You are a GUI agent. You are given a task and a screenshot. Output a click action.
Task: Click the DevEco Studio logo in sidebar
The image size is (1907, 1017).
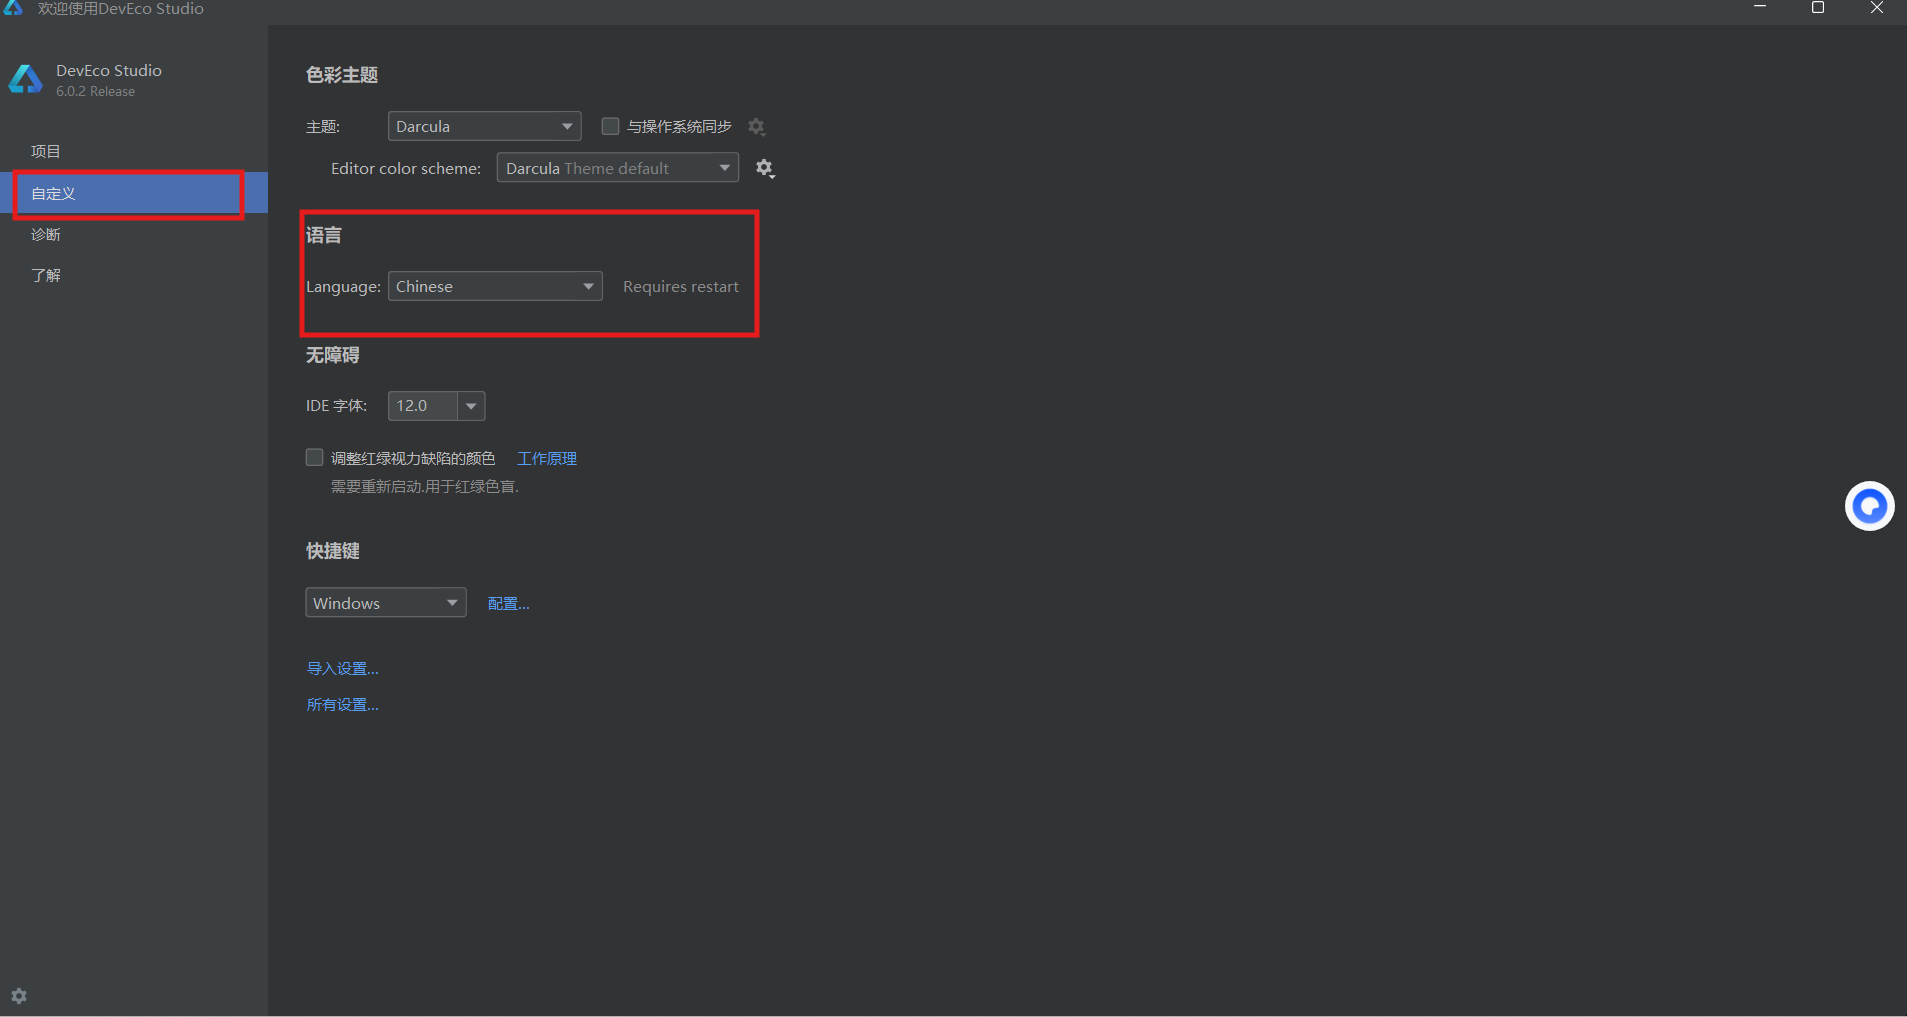tap(26, 80)
